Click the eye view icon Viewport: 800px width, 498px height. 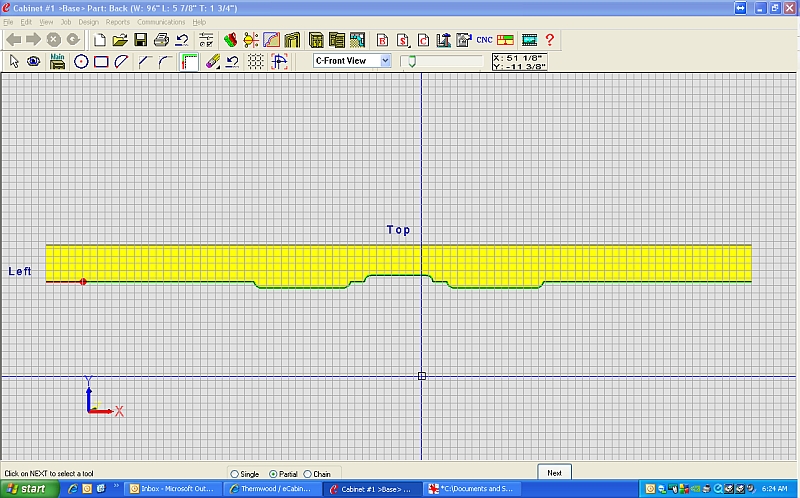click(33, 61)
